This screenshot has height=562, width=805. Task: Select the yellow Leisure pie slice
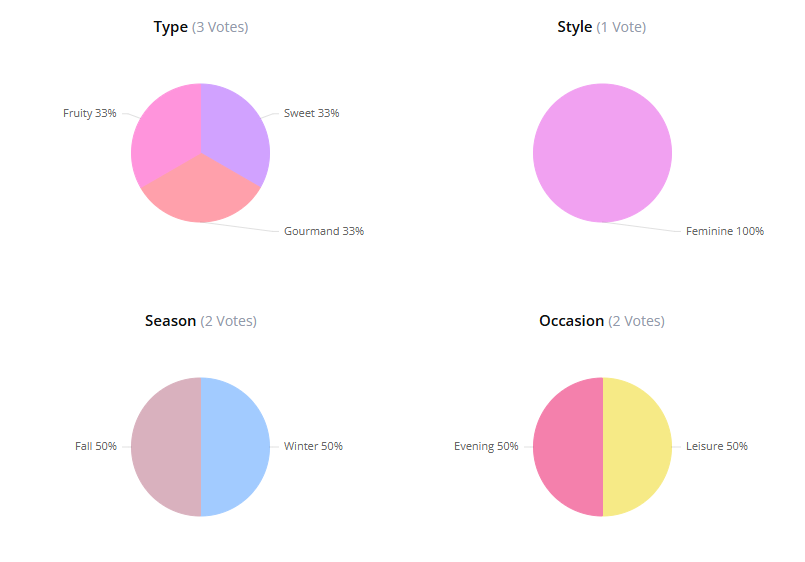(637, 447)
